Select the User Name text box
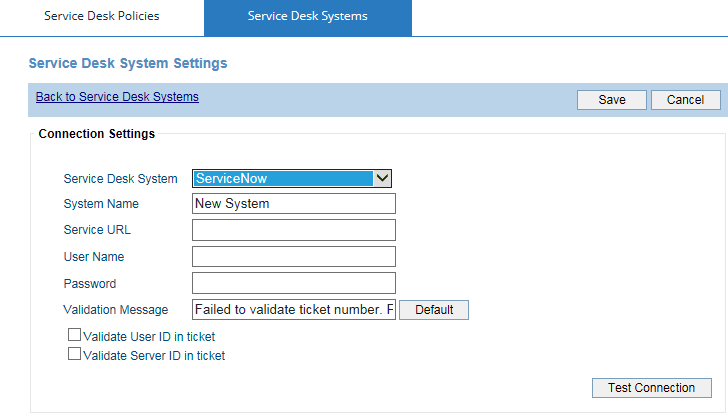This screenshot has height=415, width=728. pos(294,257)
